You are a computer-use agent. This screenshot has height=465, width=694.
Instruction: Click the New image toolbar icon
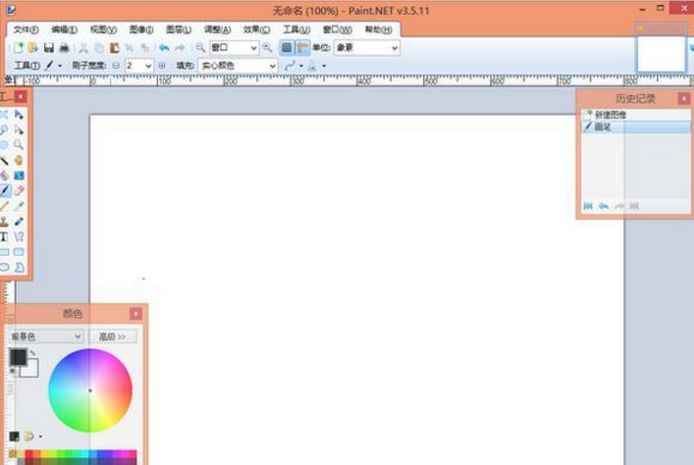19,47
